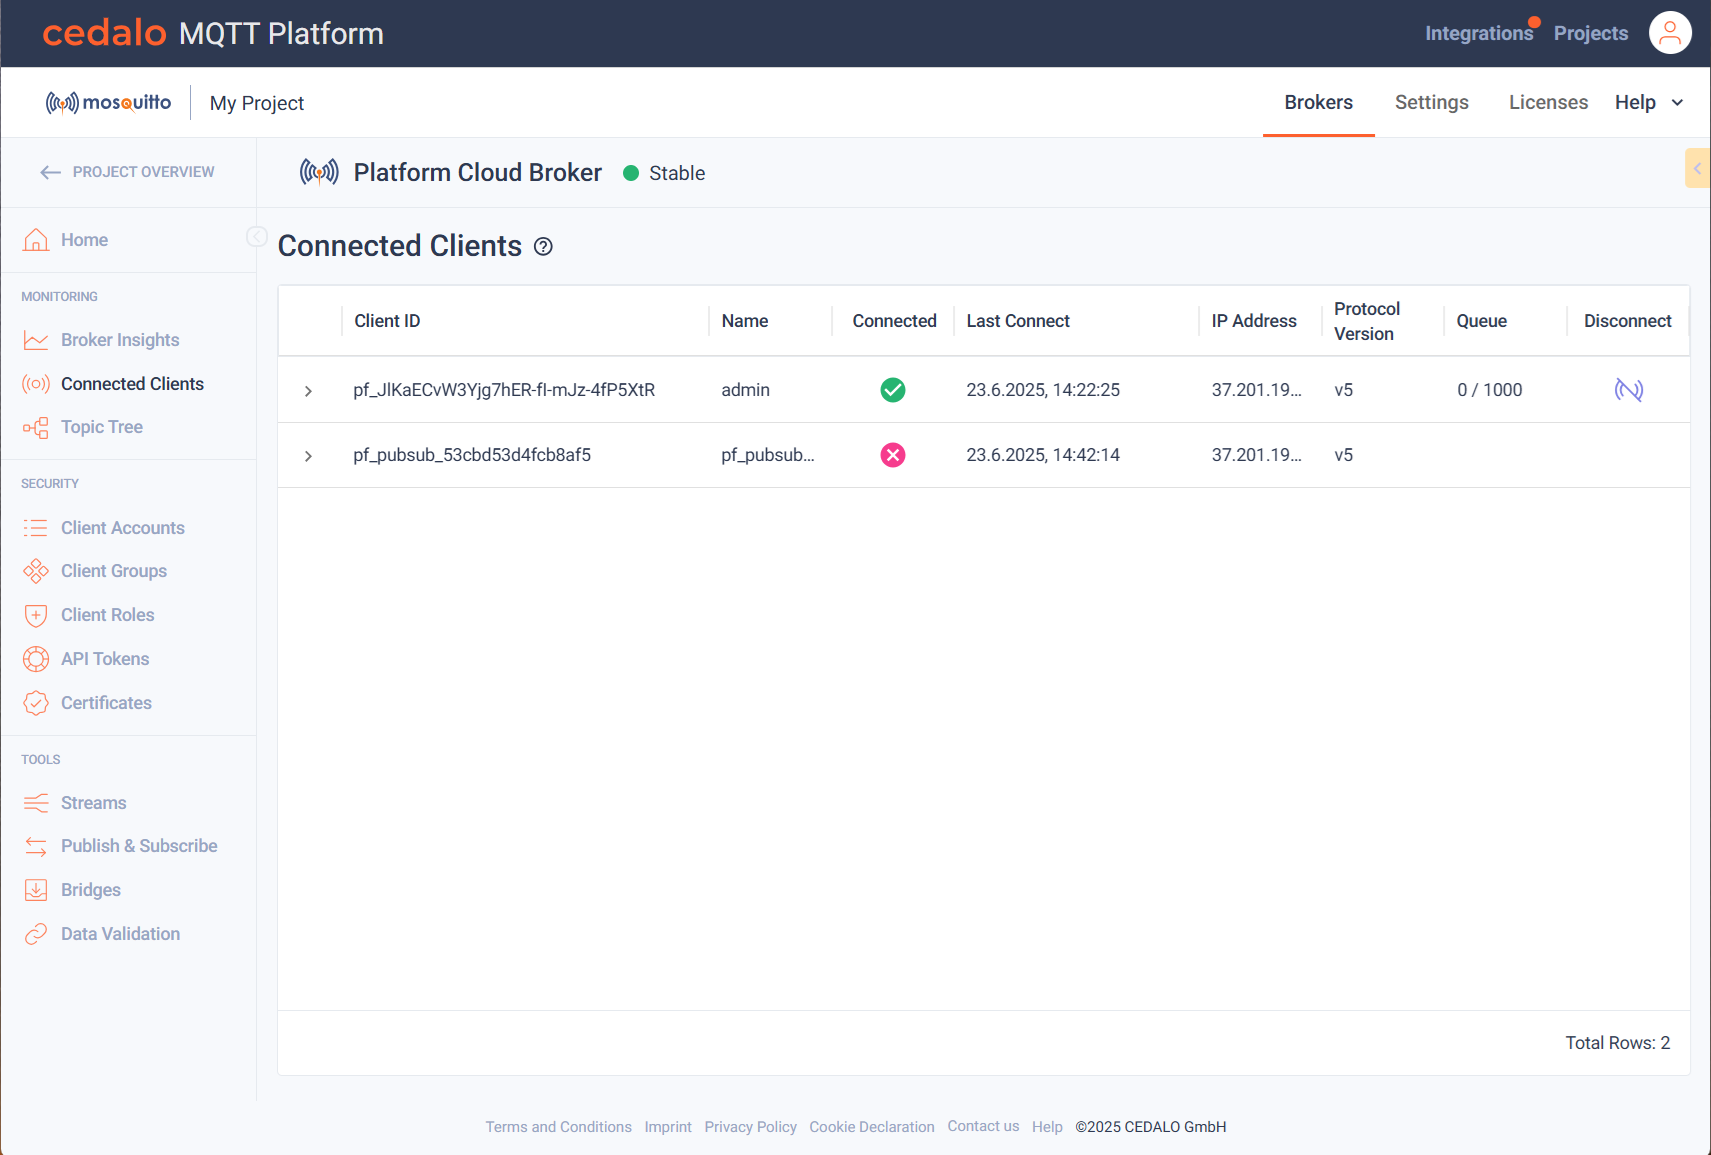Click the Connected column header
Image resolution: width=1711 pixels, height=1155 pixels.
(894, 321)
